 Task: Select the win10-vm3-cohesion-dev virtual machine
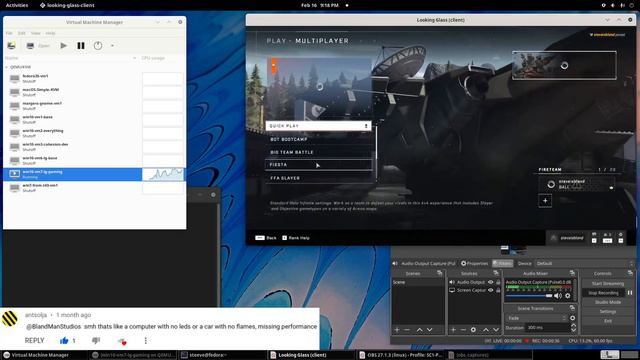(73, 147)
